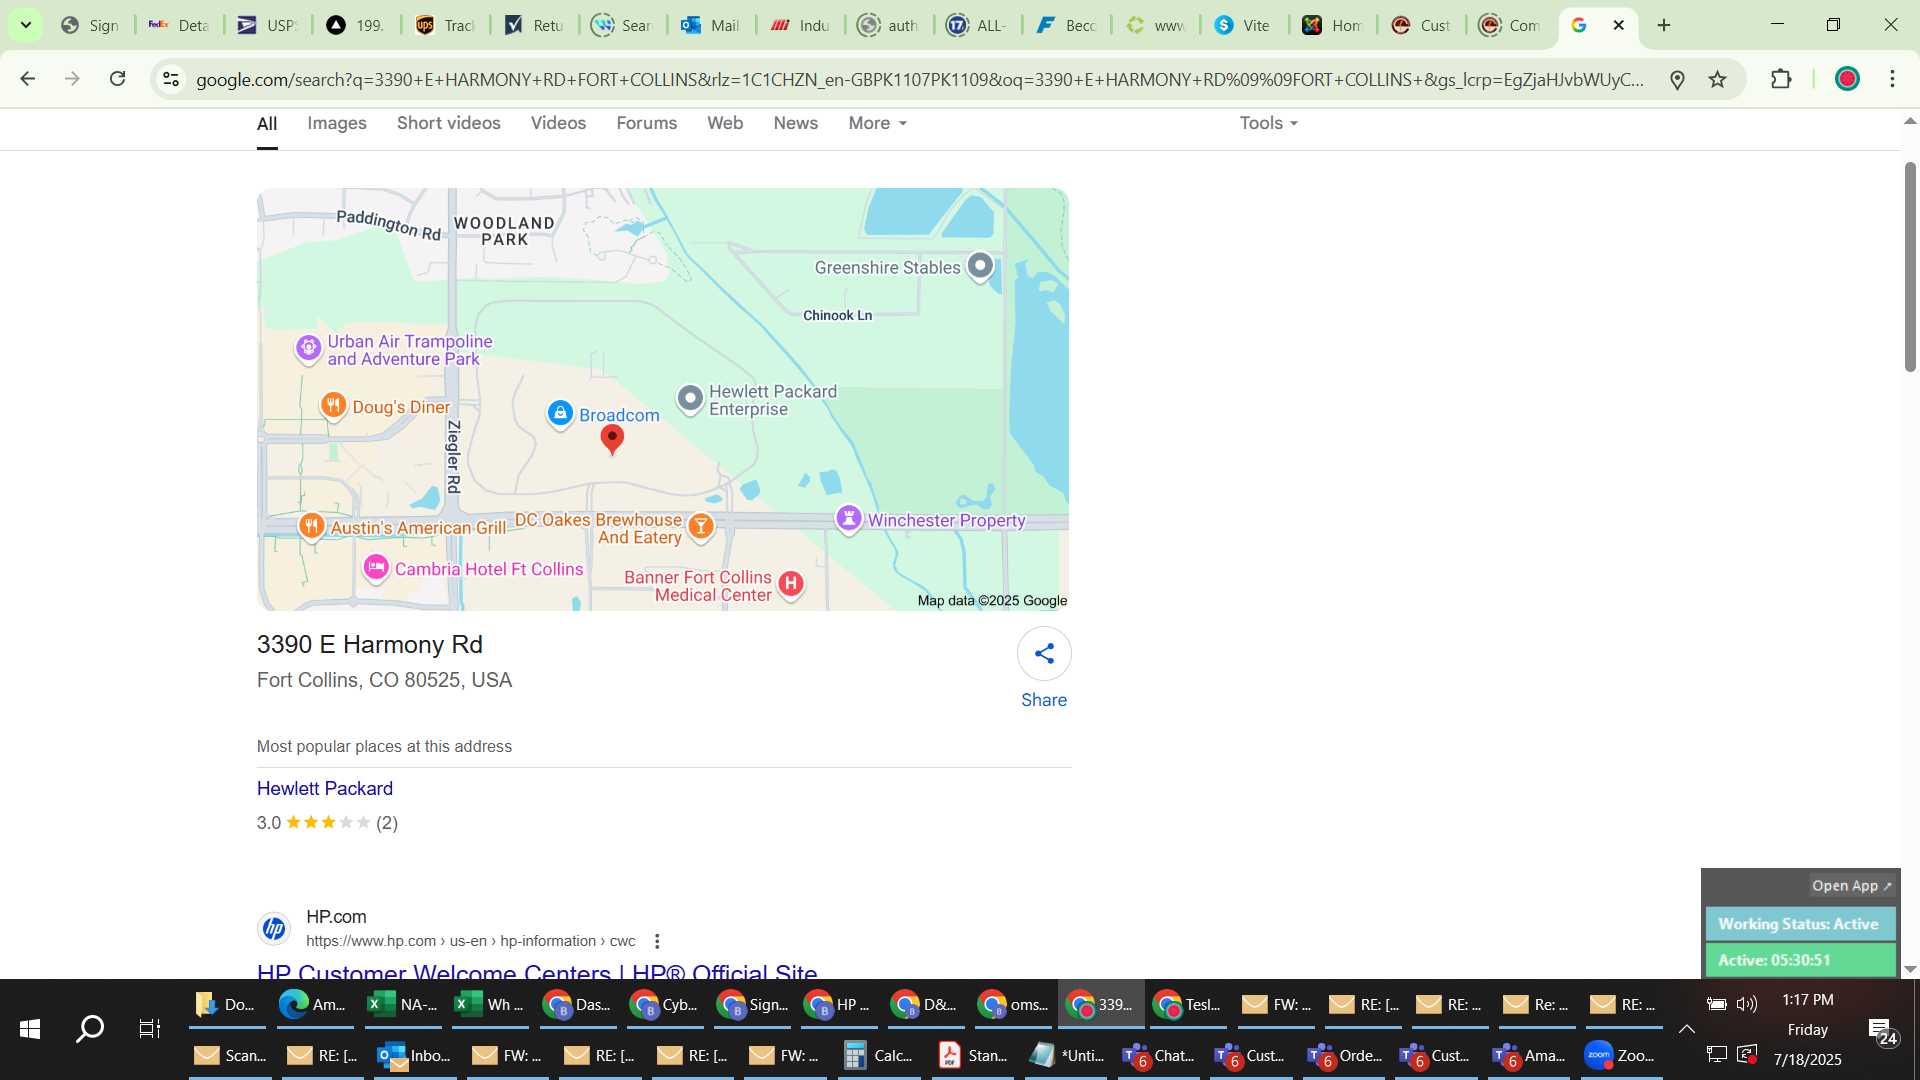The height and width of the screenshot is (1080, 1920).
Task: Click the map thumbnail to open Maps
Action: tap(663, 399)
